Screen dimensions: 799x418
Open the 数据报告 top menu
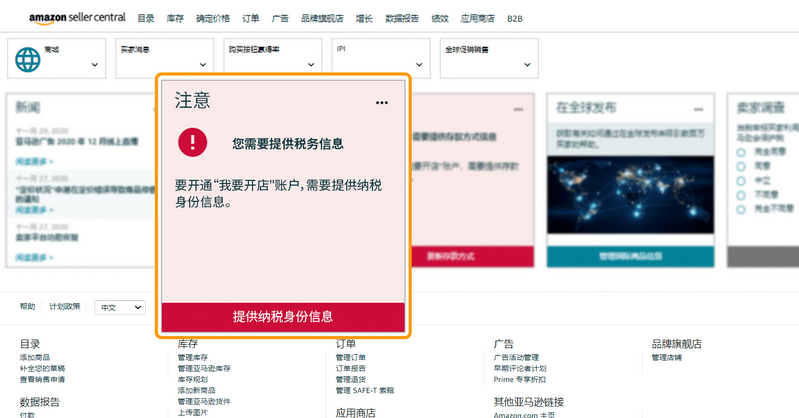coord(402,18)
